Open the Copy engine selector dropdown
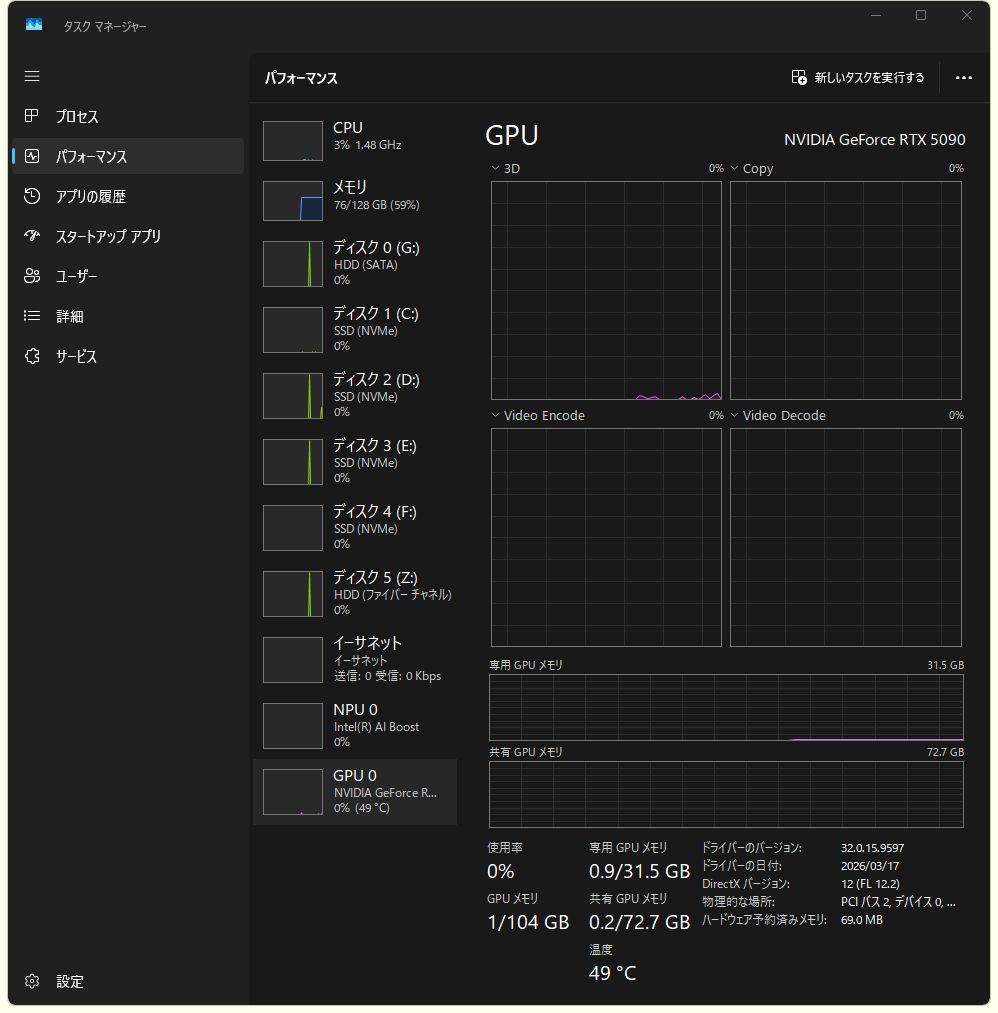Viewport: 998px width, 1013px height. [735, 169]
